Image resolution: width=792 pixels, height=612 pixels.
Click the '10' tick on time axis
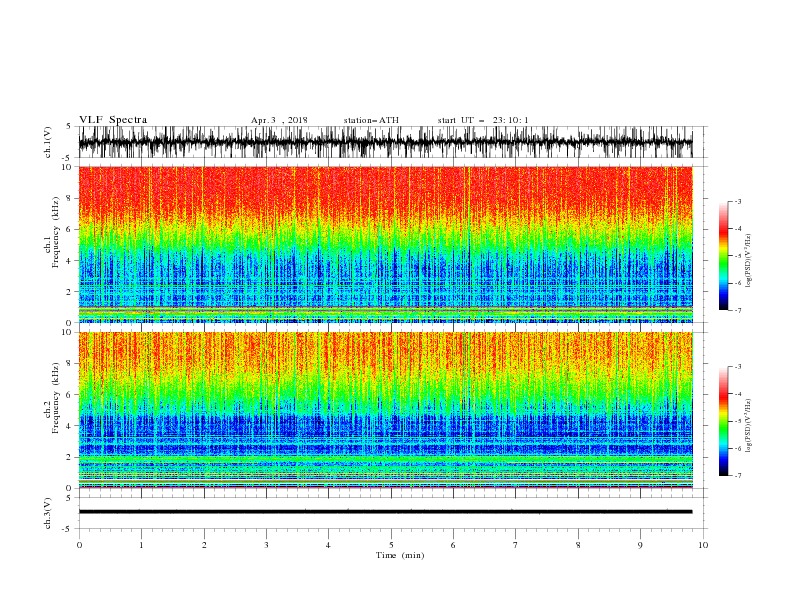click(x=703, y=545)
